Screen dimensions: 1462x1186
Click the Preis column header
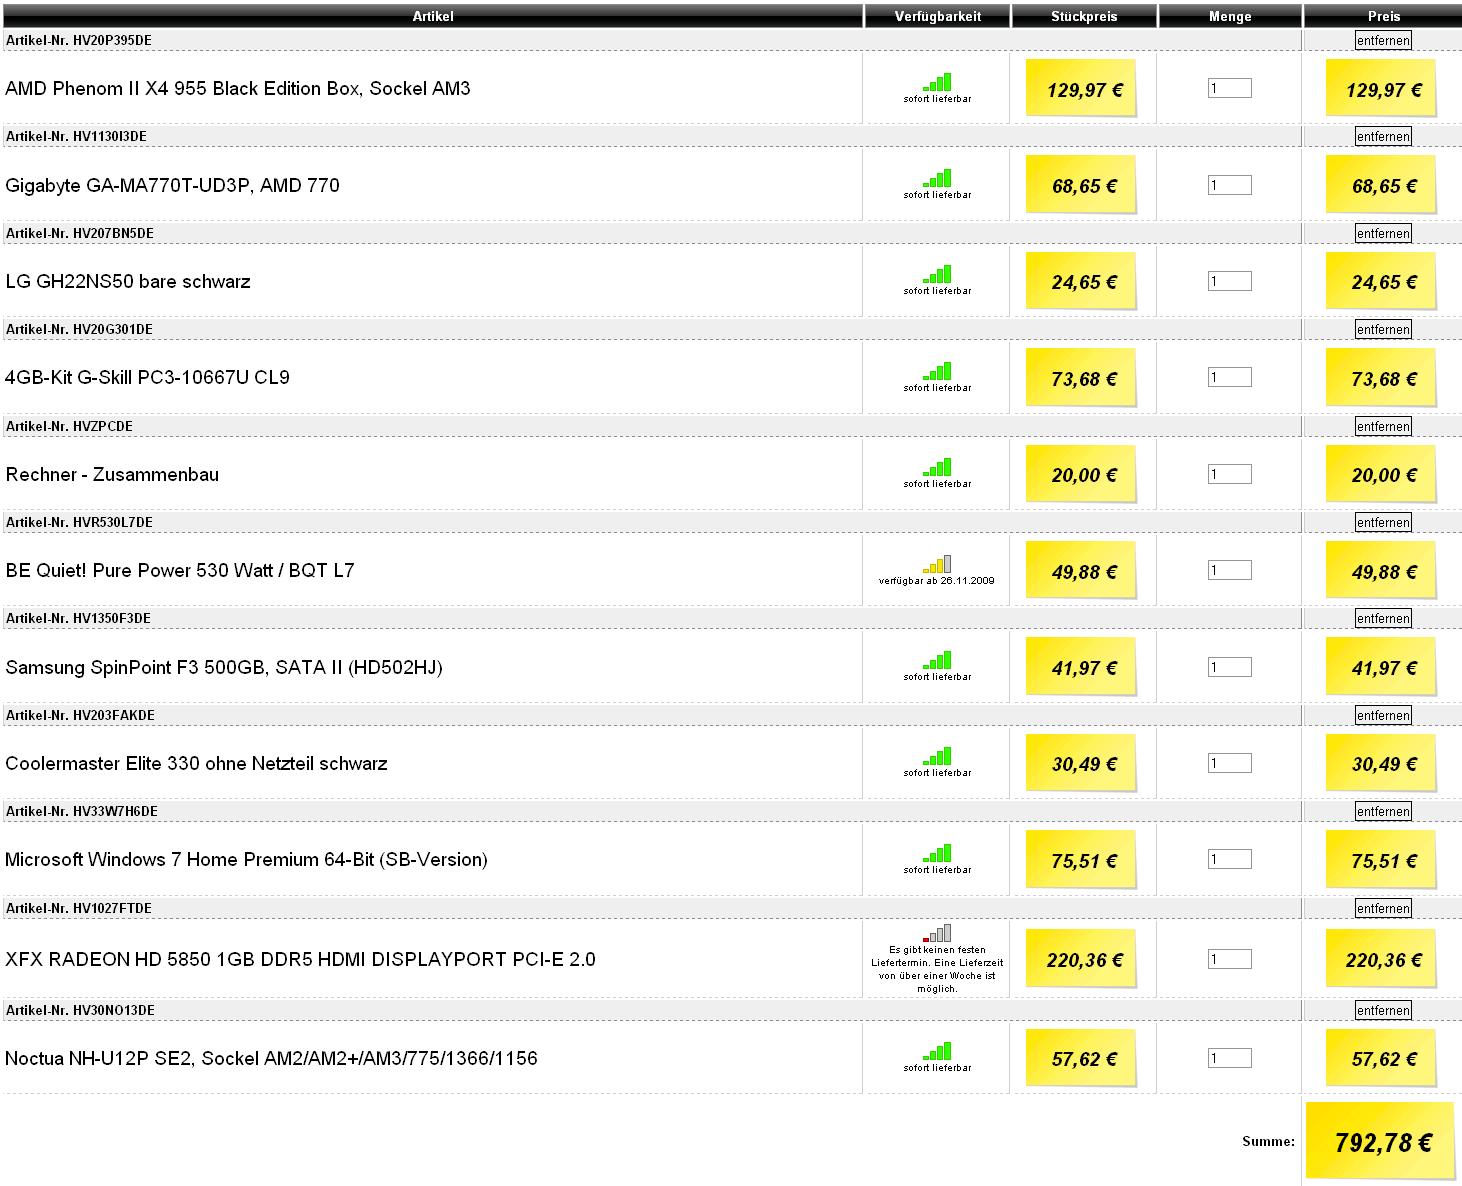[x=1383, y=16]
